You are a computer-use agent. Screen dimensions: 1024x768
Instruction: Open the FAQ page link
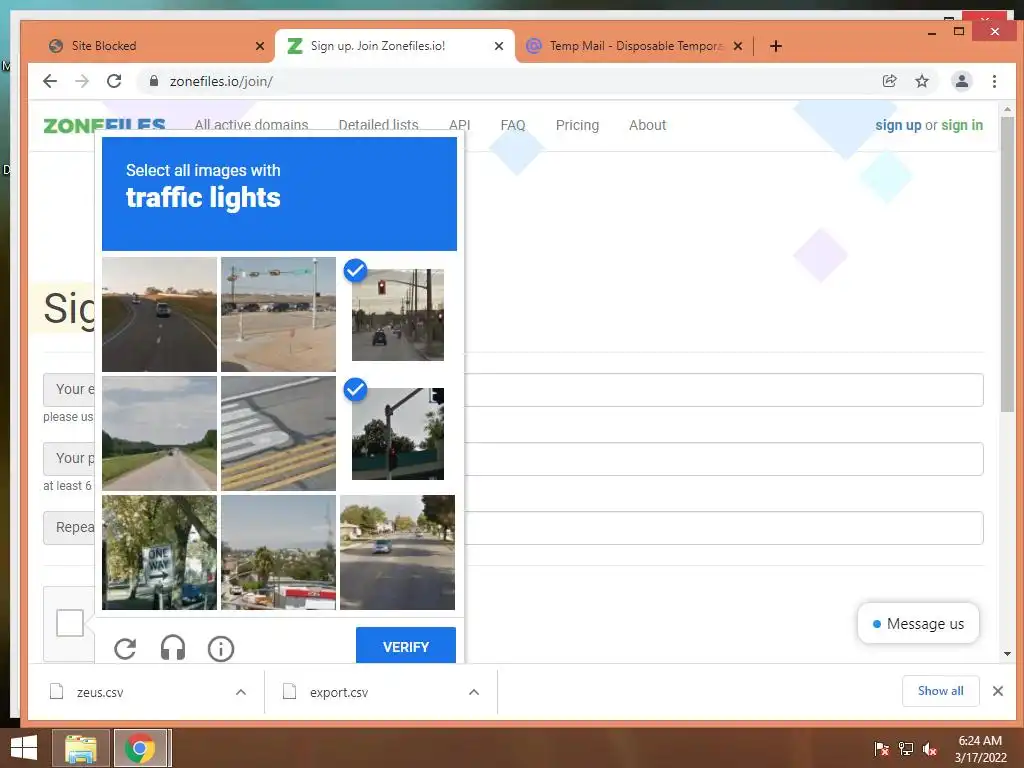tap(513, 125)
